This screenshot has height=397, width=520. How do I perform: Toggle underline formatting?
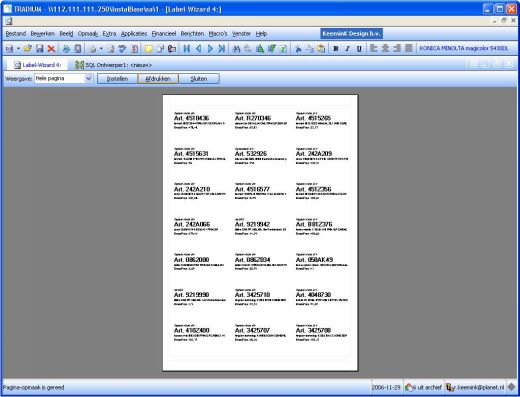click(359, 49)
